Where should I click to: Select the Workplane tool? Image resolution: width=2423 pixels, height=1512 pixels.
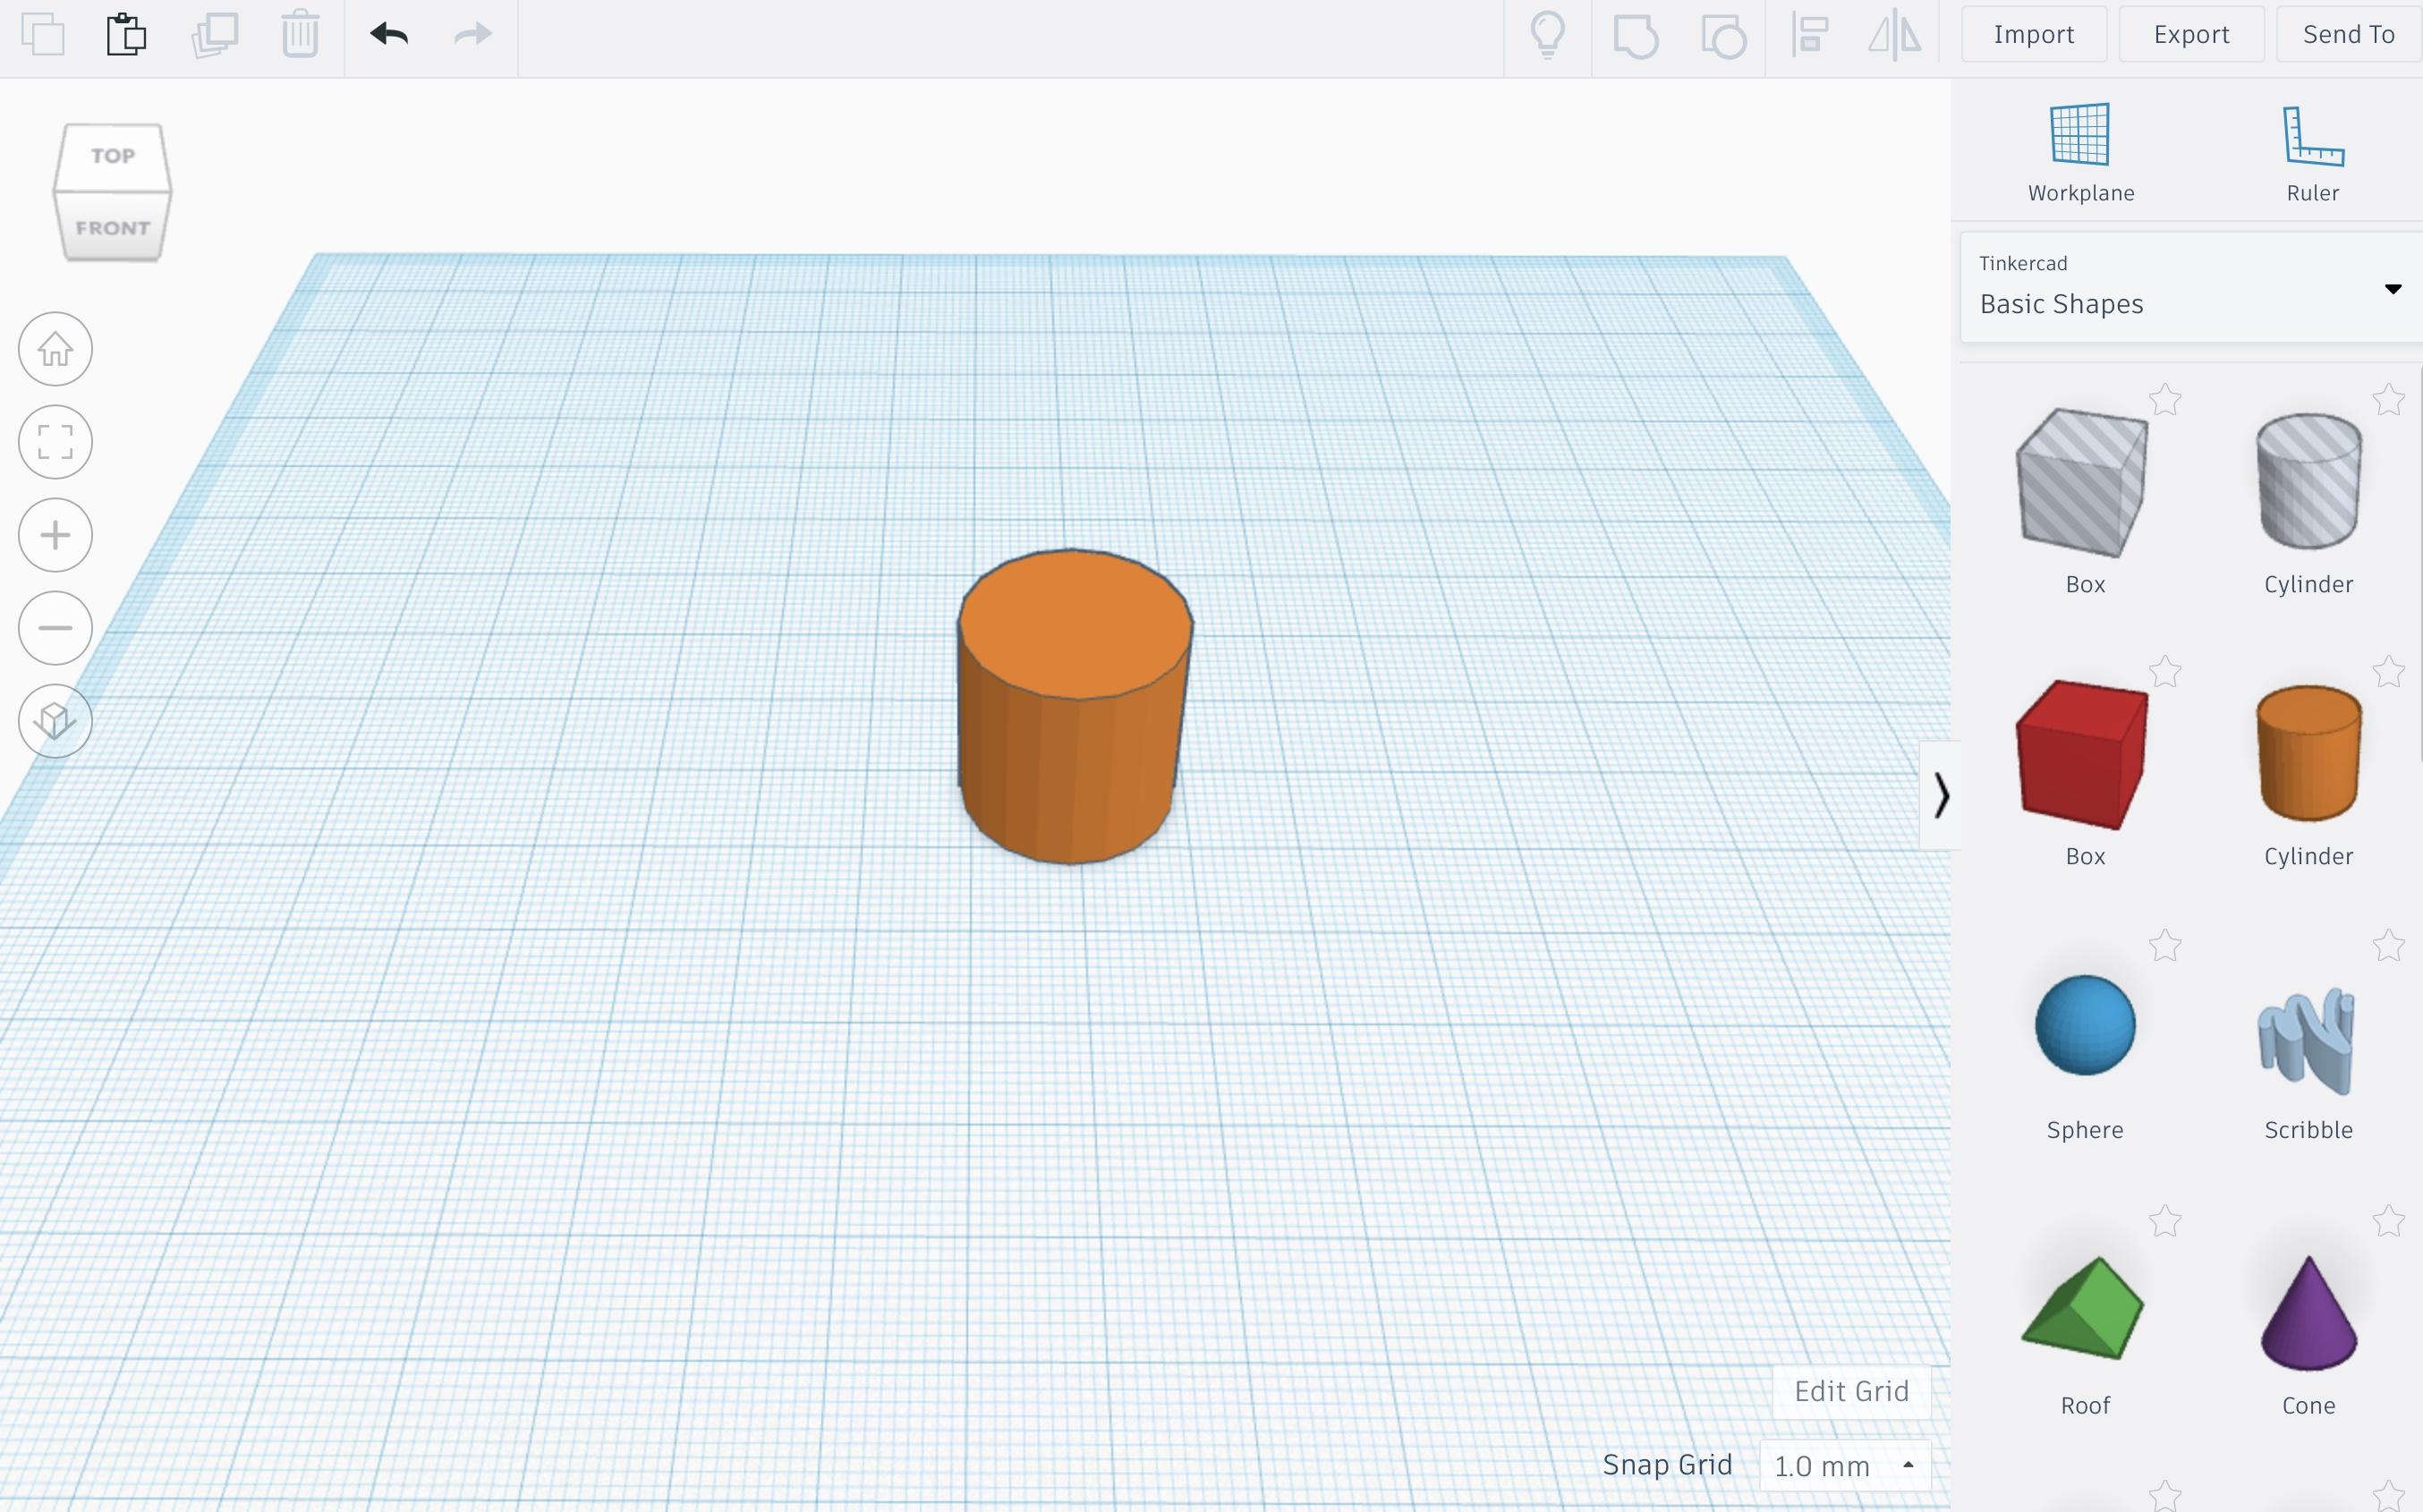coord(2081,153)
